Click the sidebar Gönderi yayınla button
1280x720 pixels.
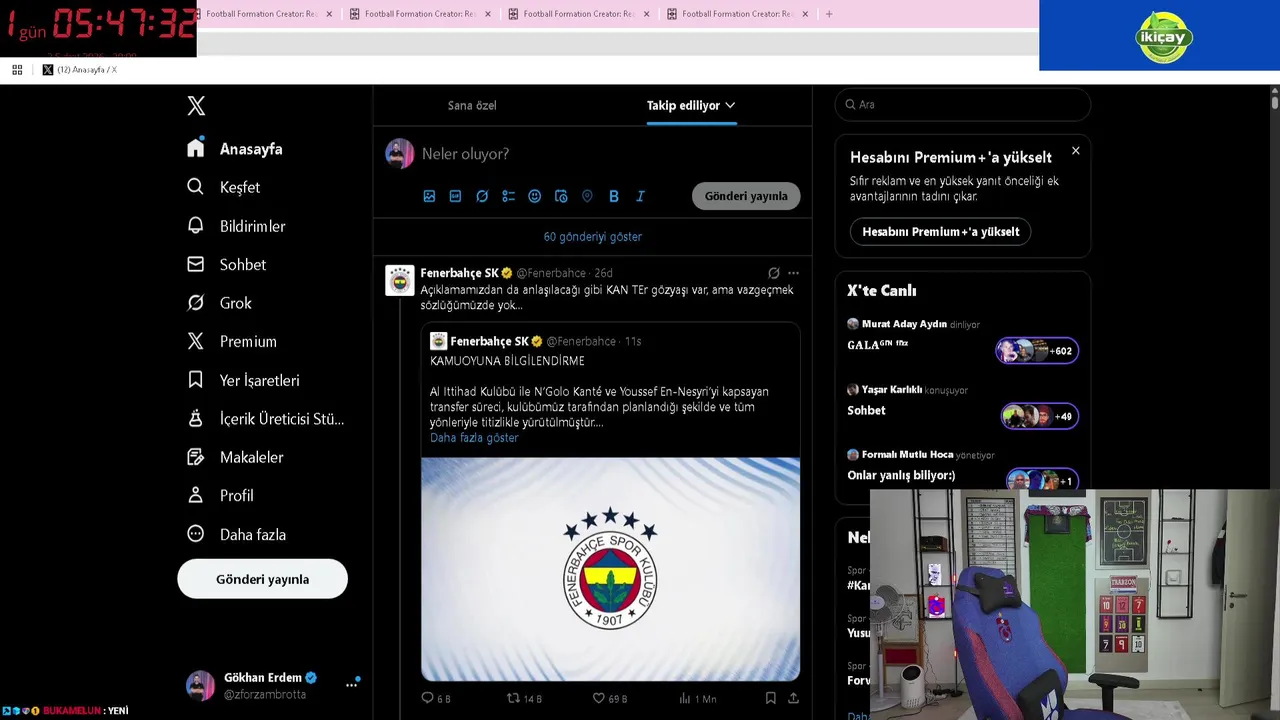pos(262,579)
